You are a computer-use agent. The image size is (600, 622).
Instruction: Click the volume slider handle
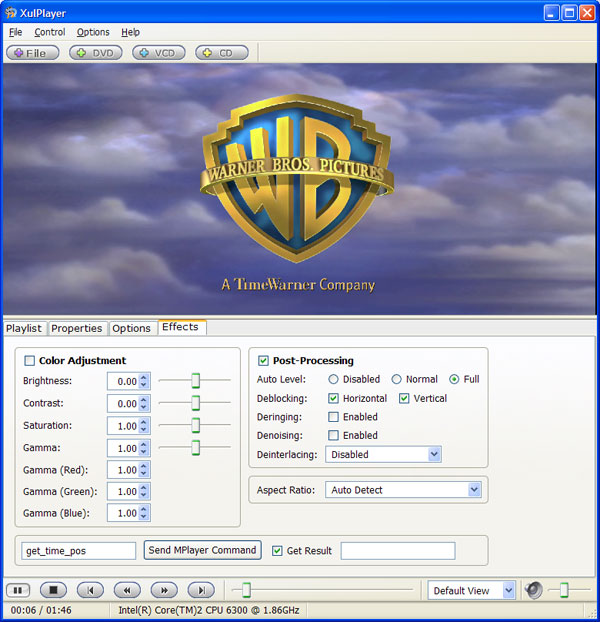[x=564, y=590]
